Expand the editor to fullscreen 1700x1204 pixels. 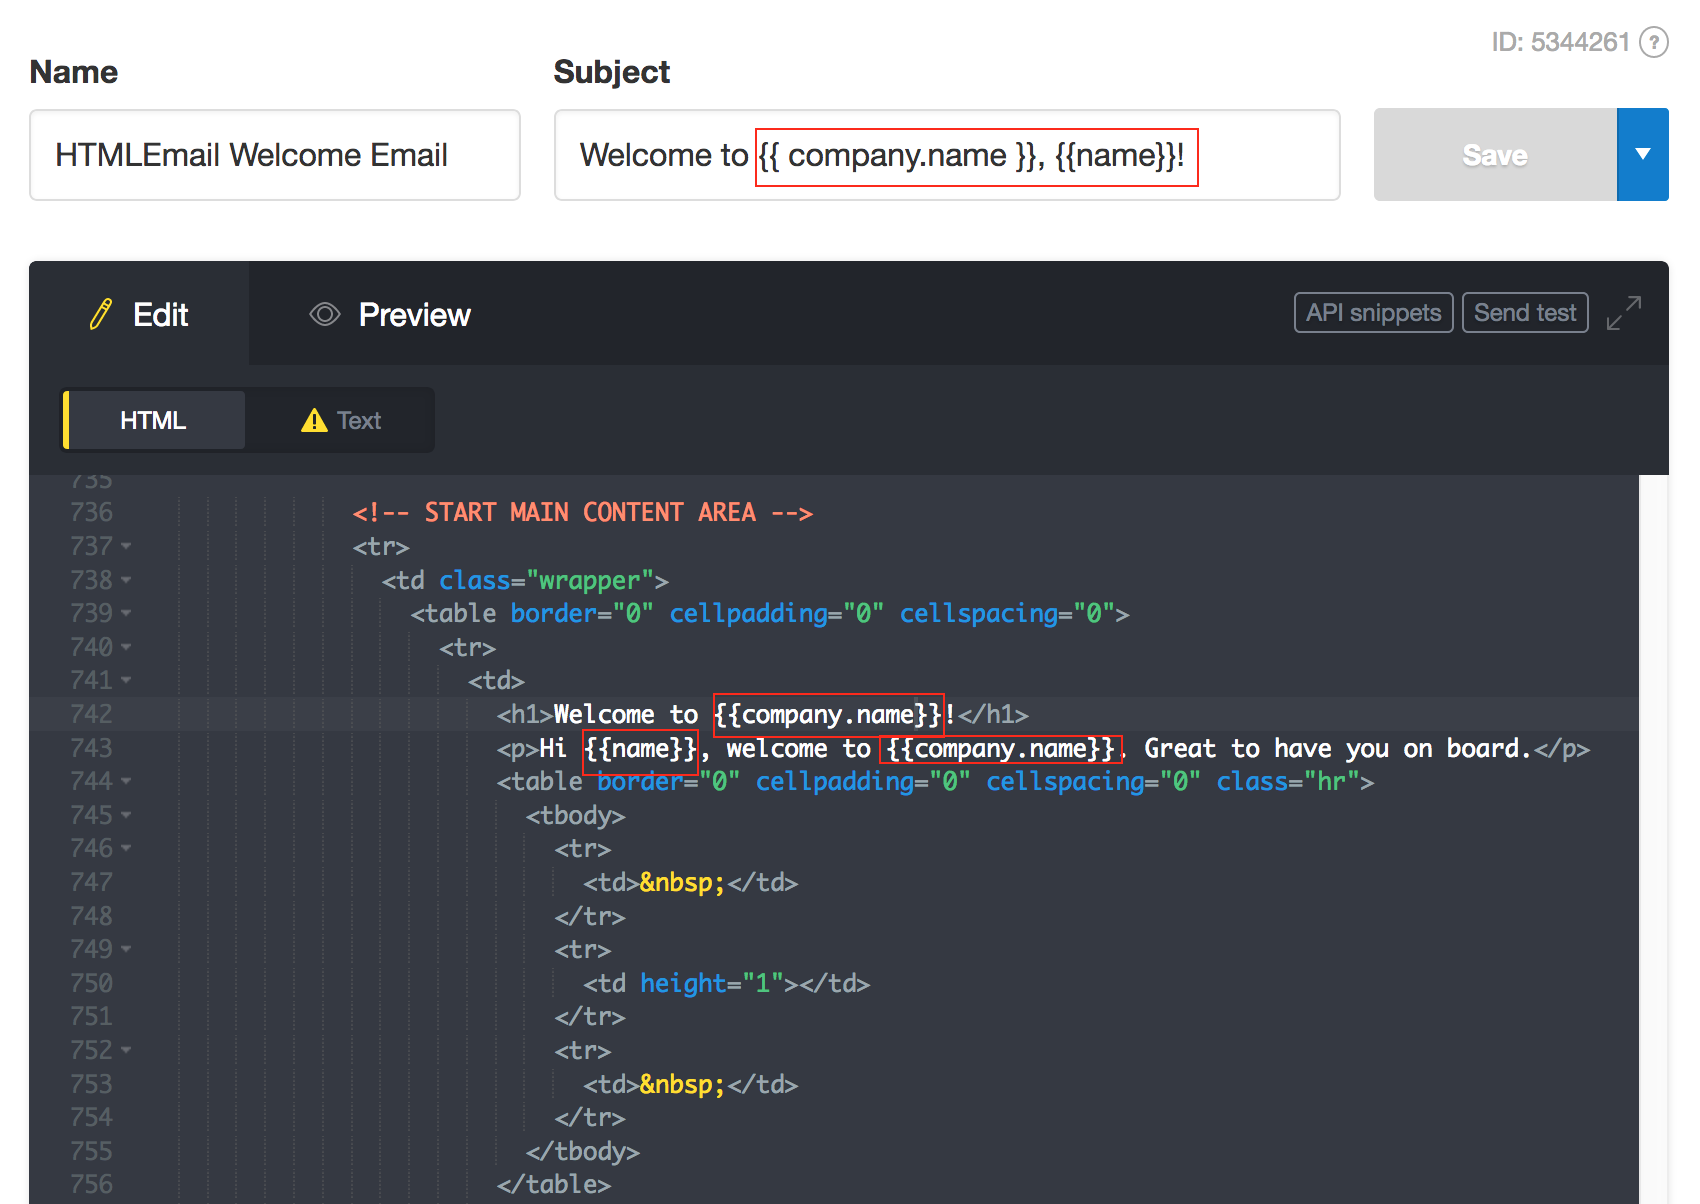pos(1624,313)
